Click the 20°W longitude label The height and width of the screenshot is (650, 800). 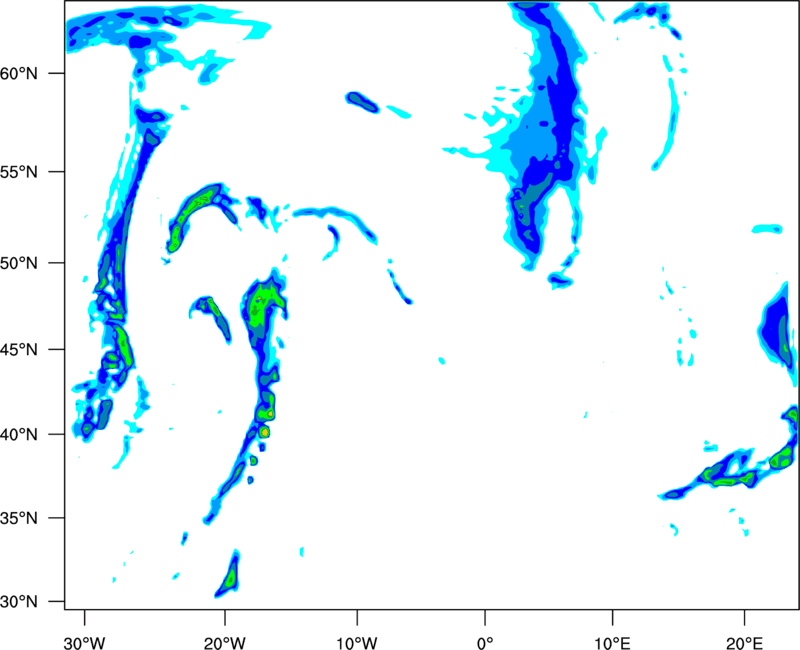pyautogui.click(x=224, y=643)
